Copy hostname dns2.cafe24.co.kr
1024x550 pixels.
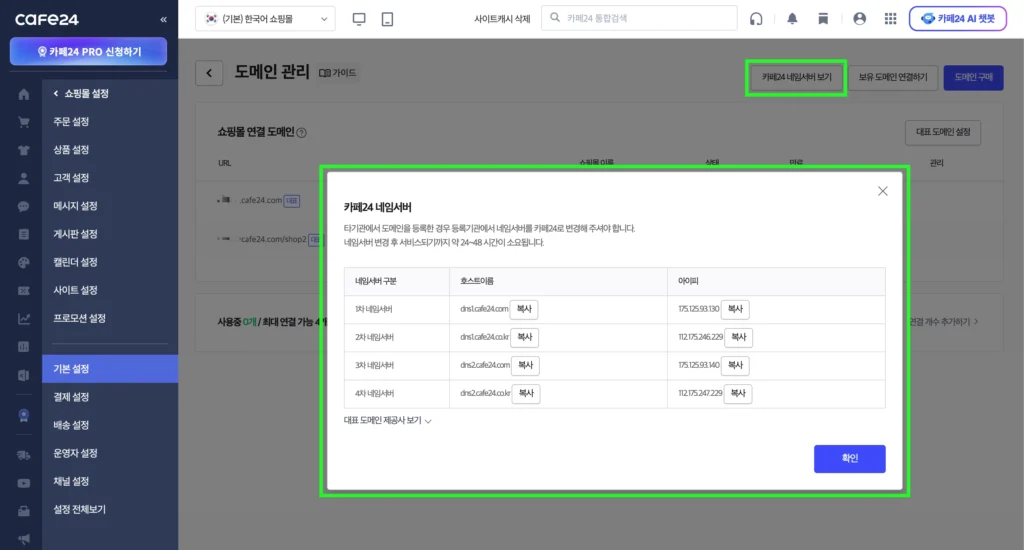pyautogui.click(x=526, y=393)
